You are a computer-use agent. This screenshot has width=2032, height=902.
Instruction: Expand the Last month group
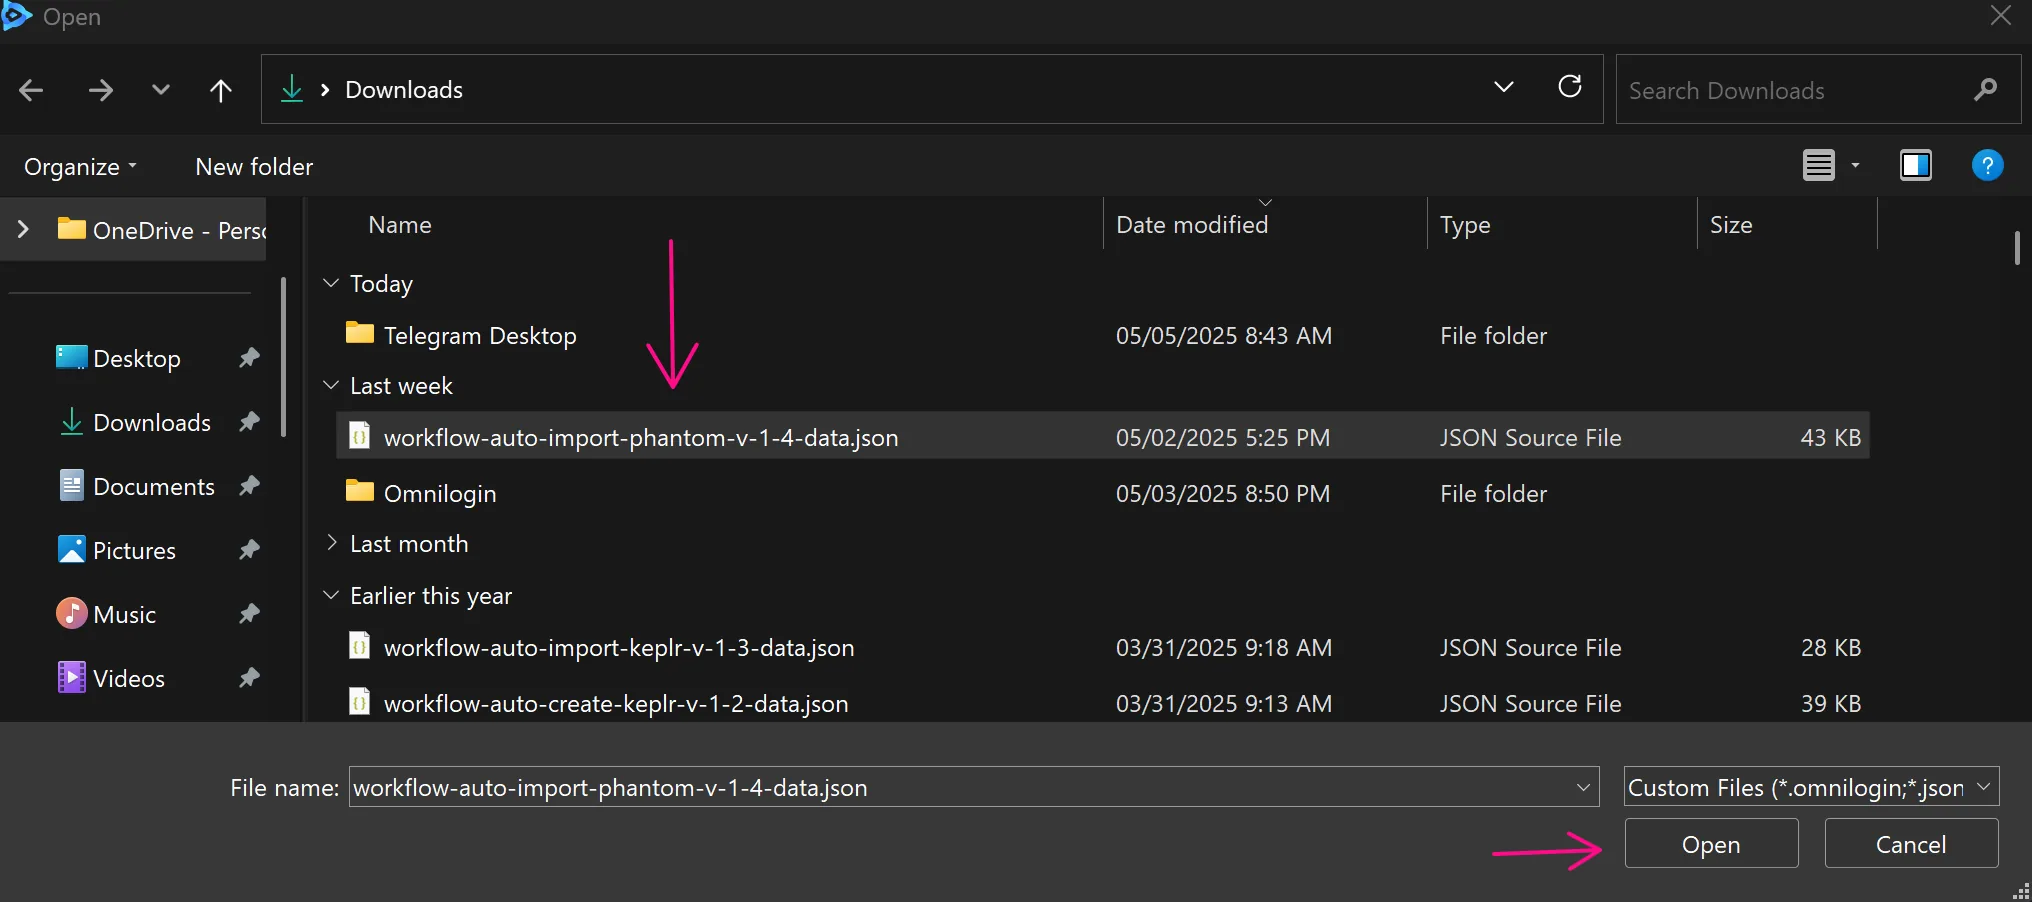coord(333,543)
